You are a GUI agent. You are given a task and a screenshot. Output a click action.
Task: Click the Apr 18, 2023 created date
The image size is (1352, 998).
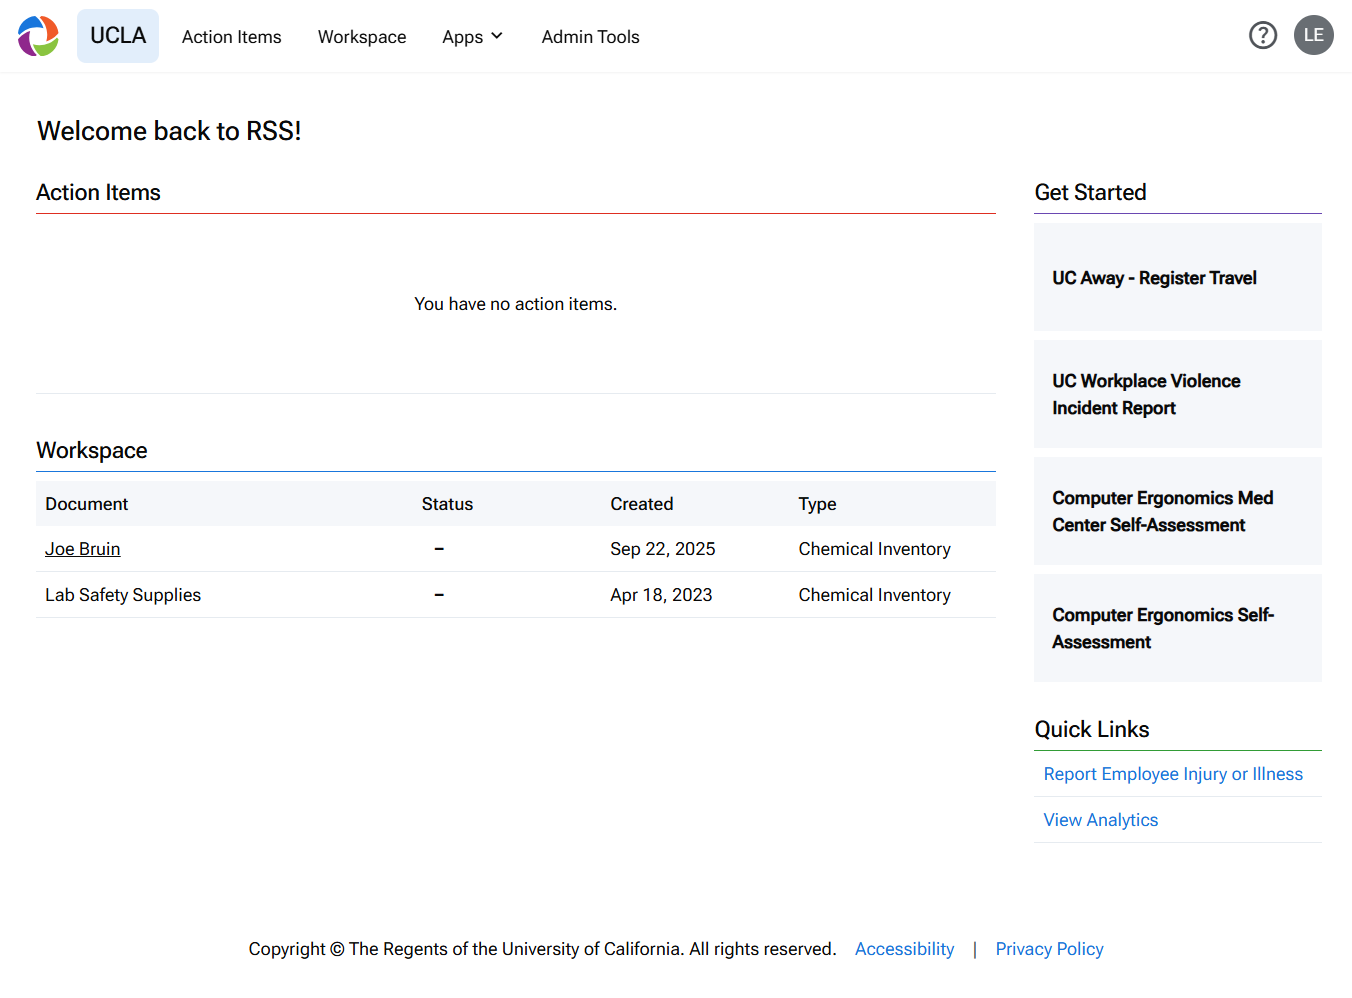(x=662, y=595)
